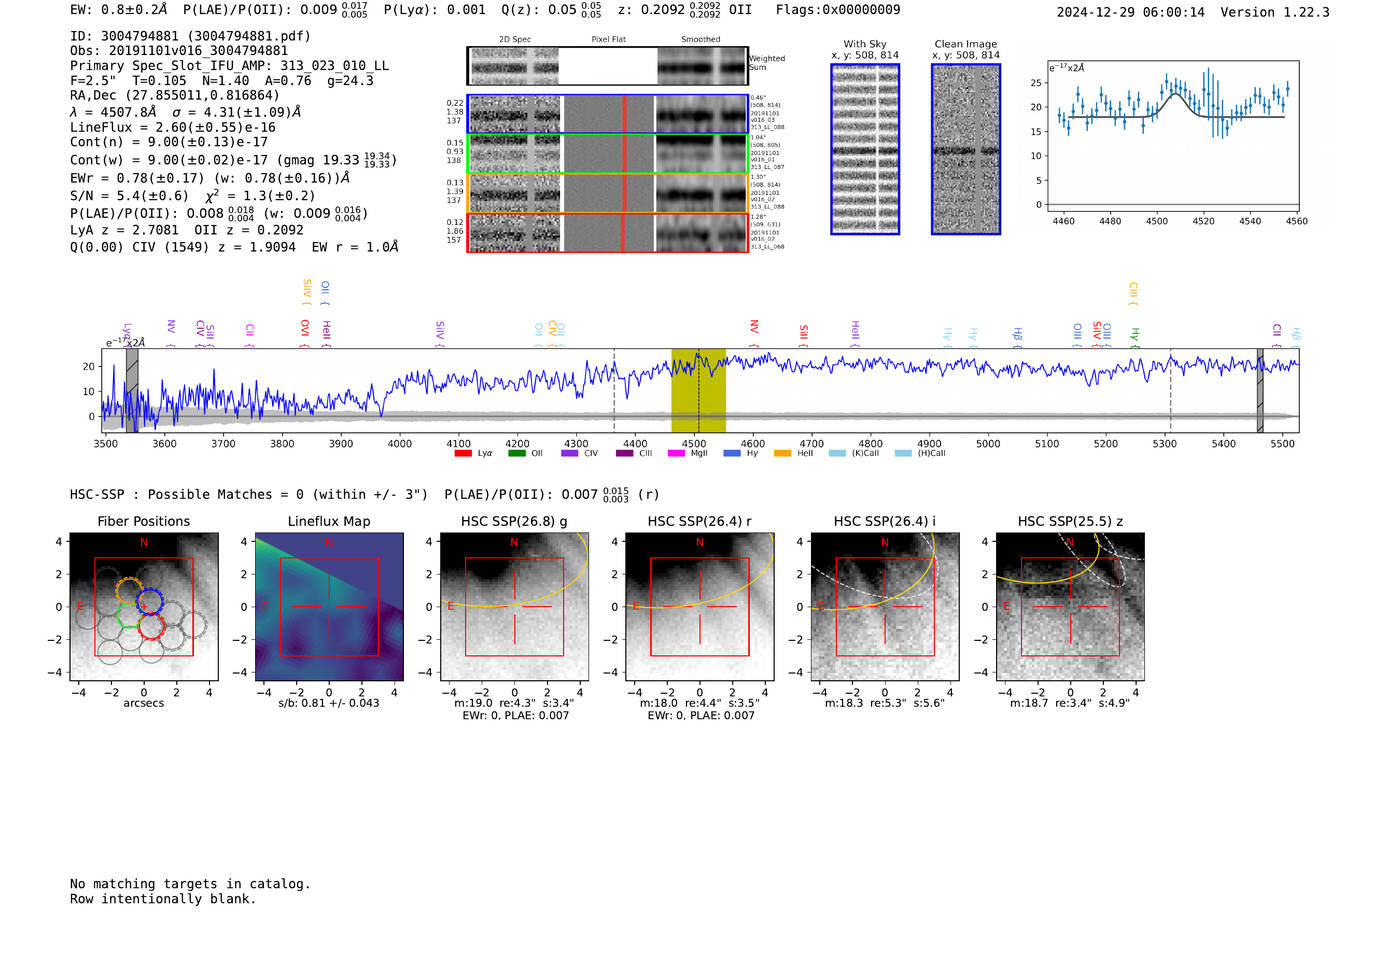Click the EWr = 0.78 value line
Image resolution: width=1400 pixels, height=953 pixels.
[210, 178]
